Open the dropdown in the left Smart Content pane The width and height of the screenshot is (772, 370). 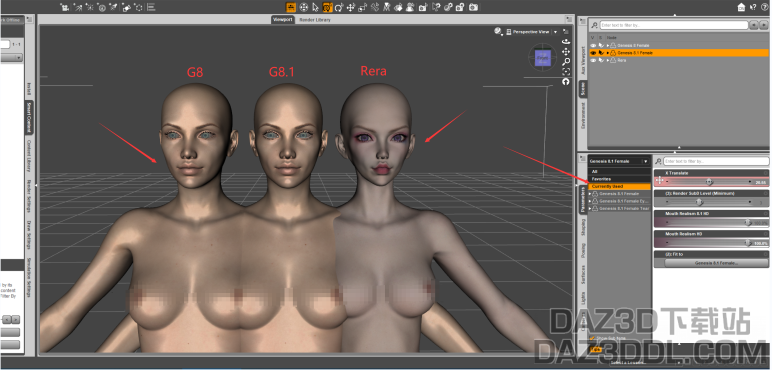11,58
